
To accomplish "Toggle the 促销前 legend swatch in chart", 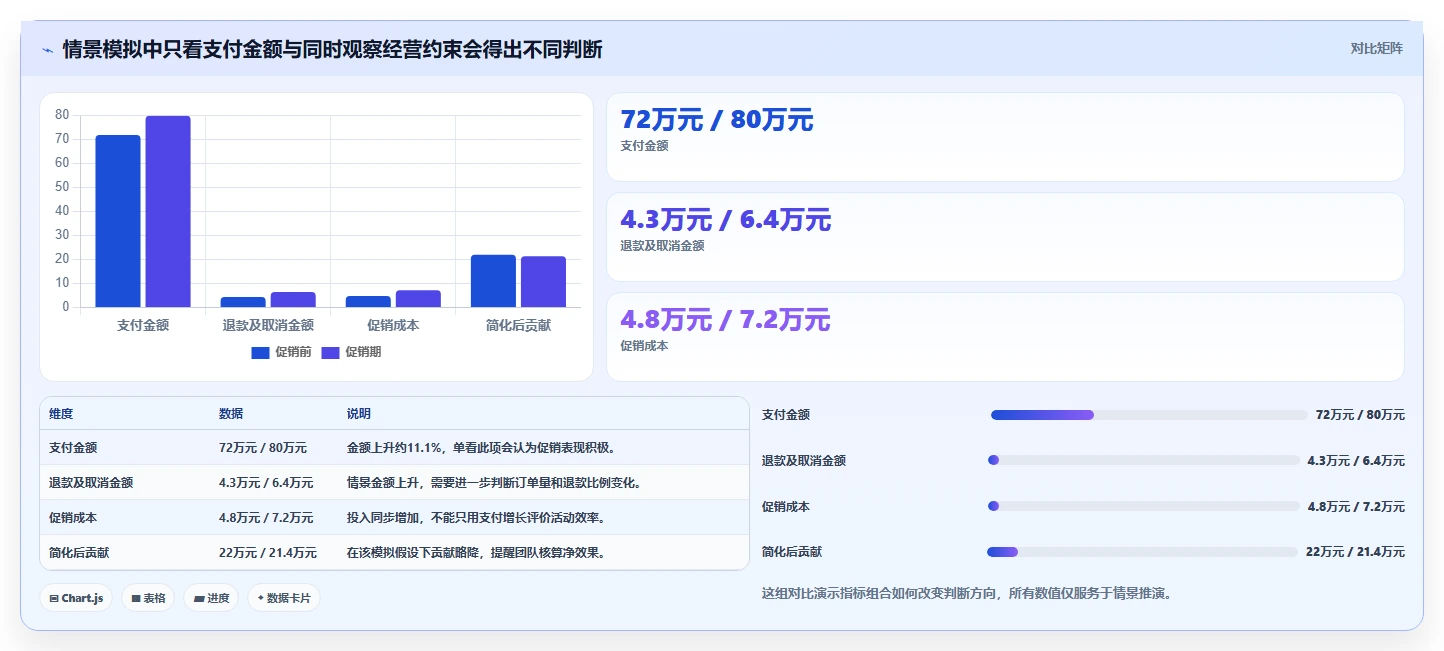I will click(260, 352).
